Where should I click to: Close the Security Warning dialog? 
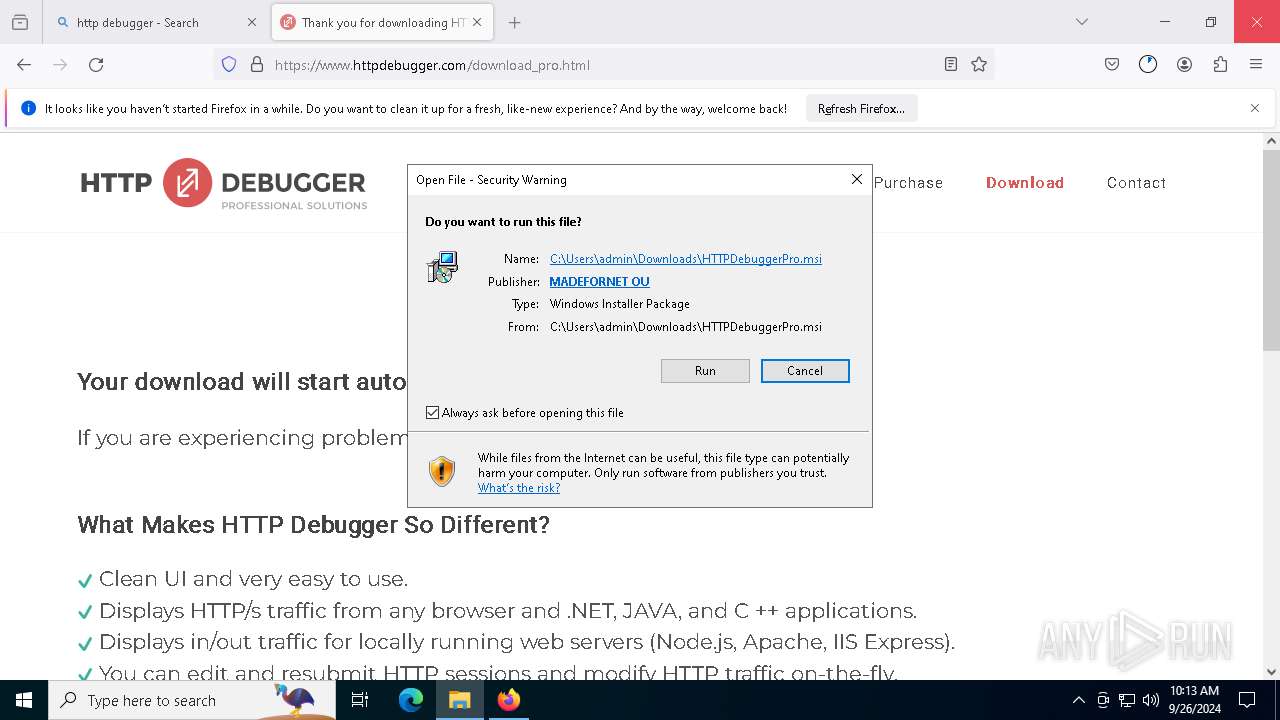(856, 179)
